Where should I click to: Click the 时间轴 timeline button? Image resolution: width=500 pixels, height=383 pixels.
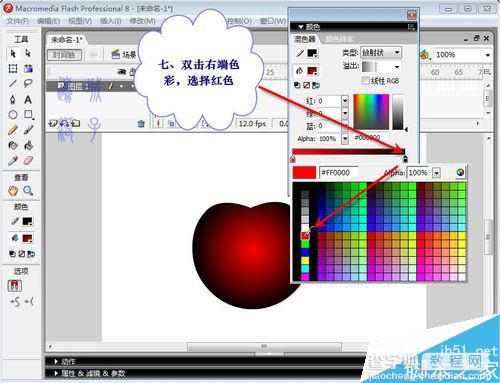pos(64,55)
